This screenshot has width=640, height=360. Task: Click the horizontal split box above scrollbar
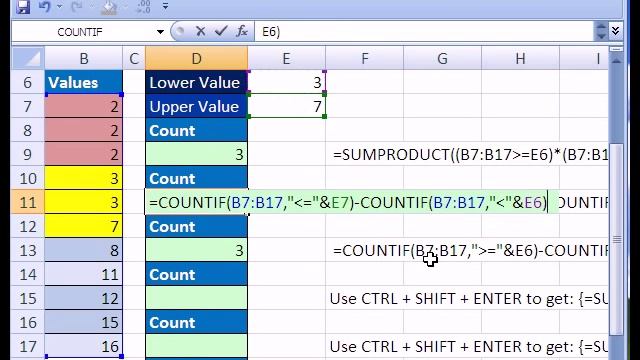point(616,49)
